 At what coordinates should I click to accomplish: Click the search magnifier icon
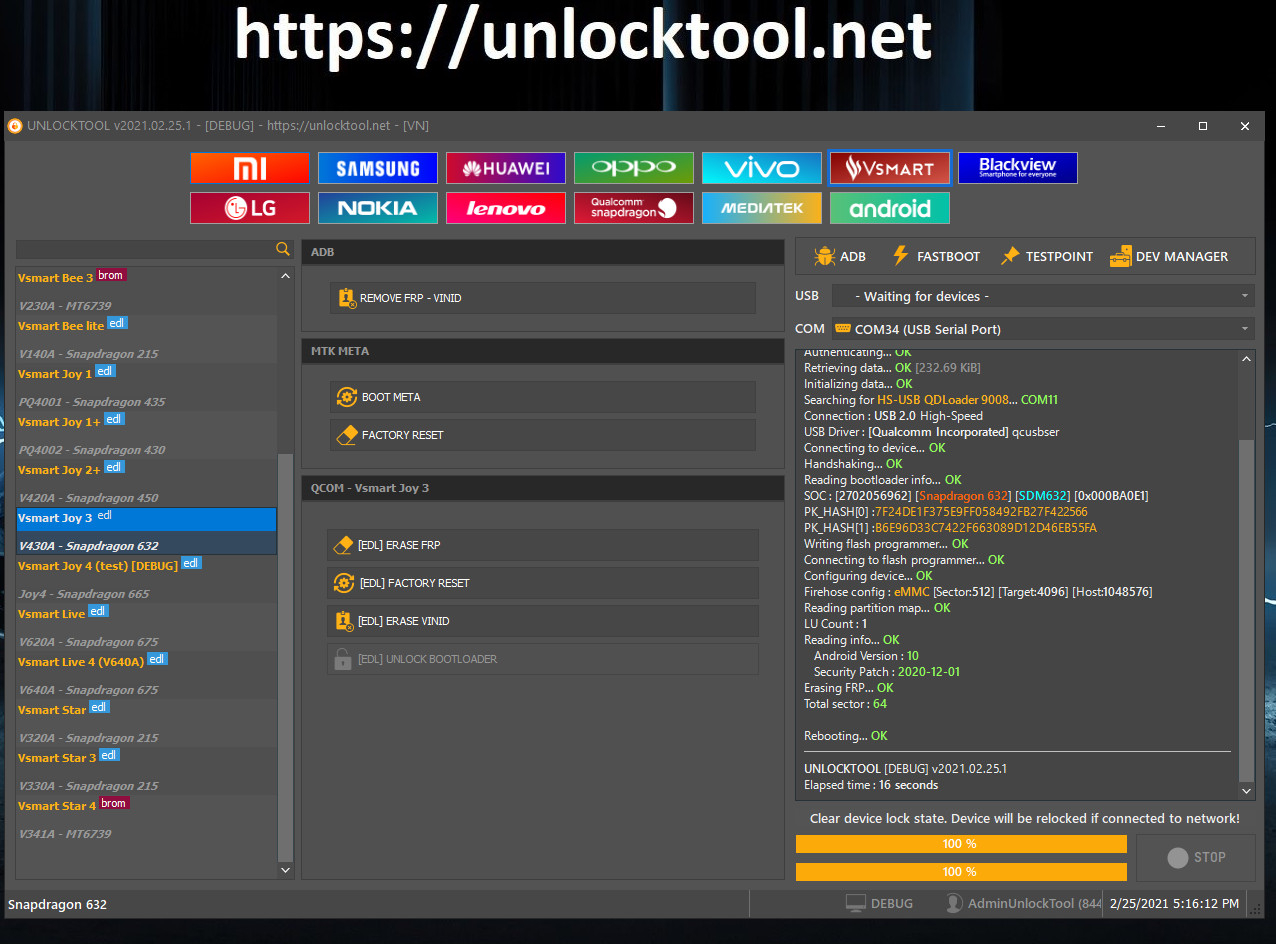pyautogui.click(x=283, y=249)
